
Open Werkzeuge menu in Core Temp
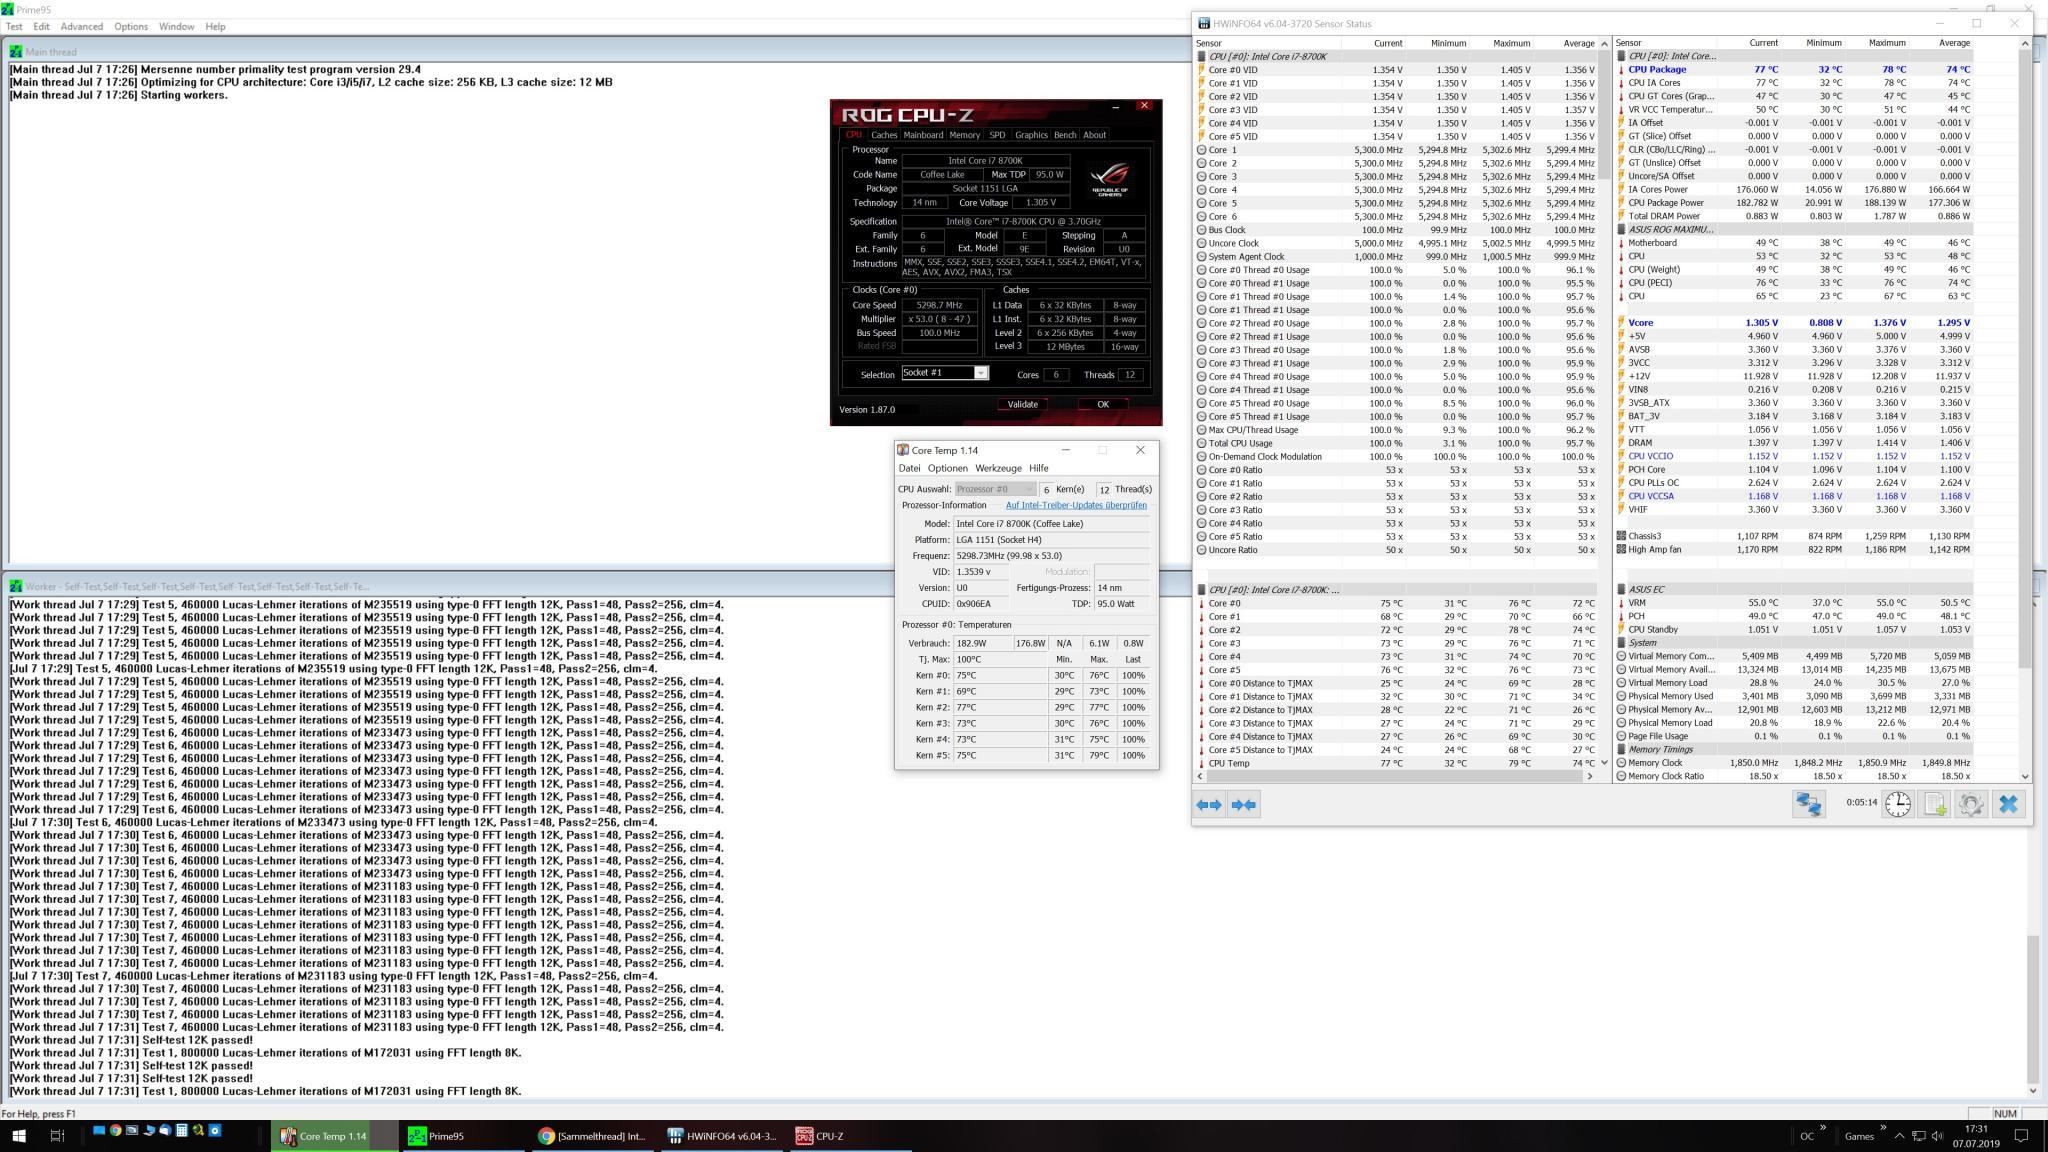997,468
